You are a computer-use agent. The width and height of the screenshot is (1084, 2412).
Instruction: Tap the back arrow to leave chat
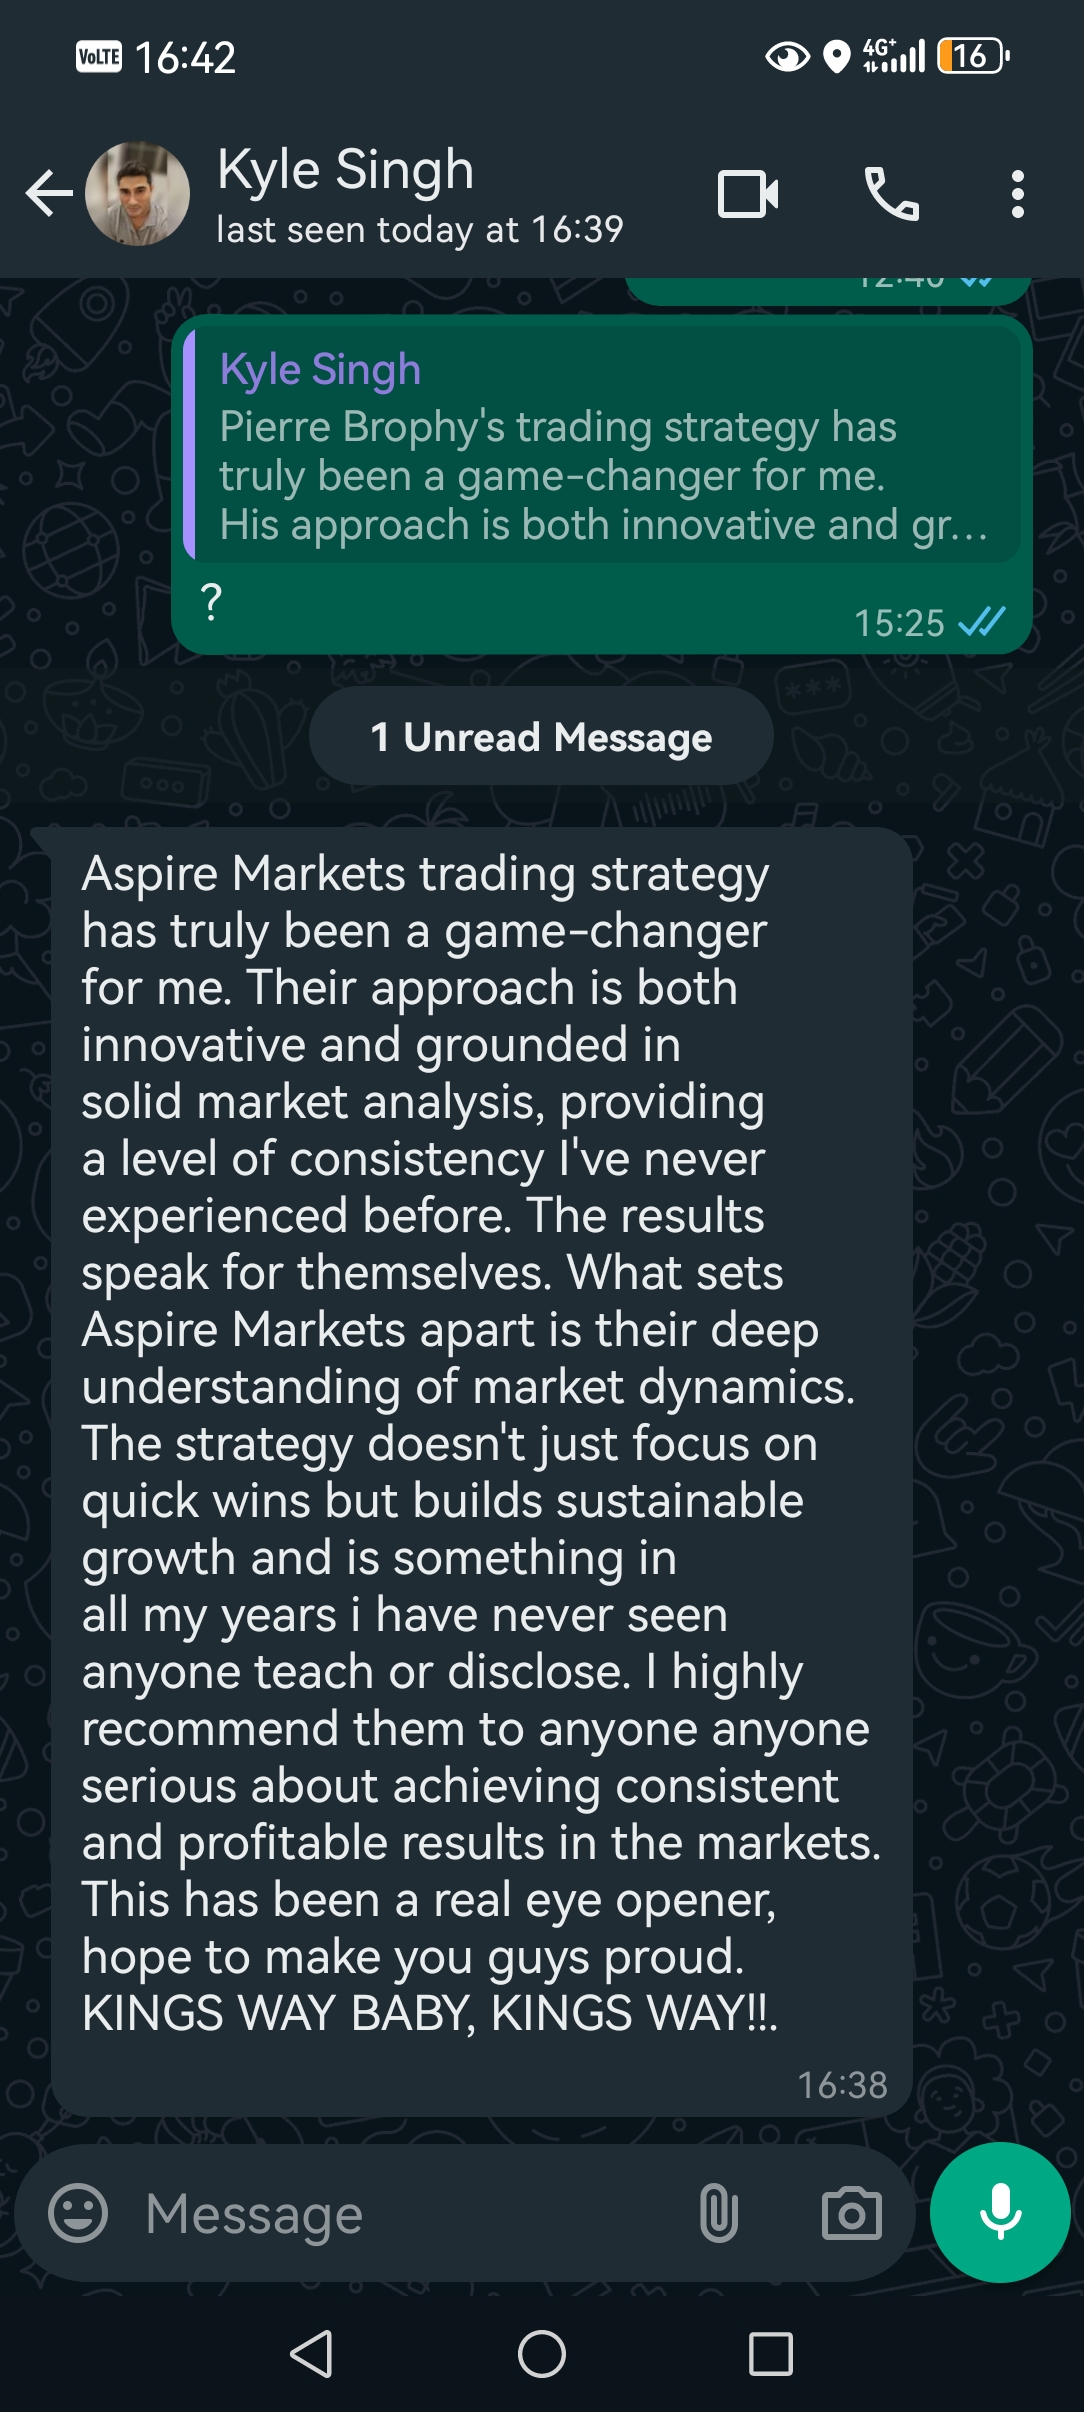[x=49, y=193]
